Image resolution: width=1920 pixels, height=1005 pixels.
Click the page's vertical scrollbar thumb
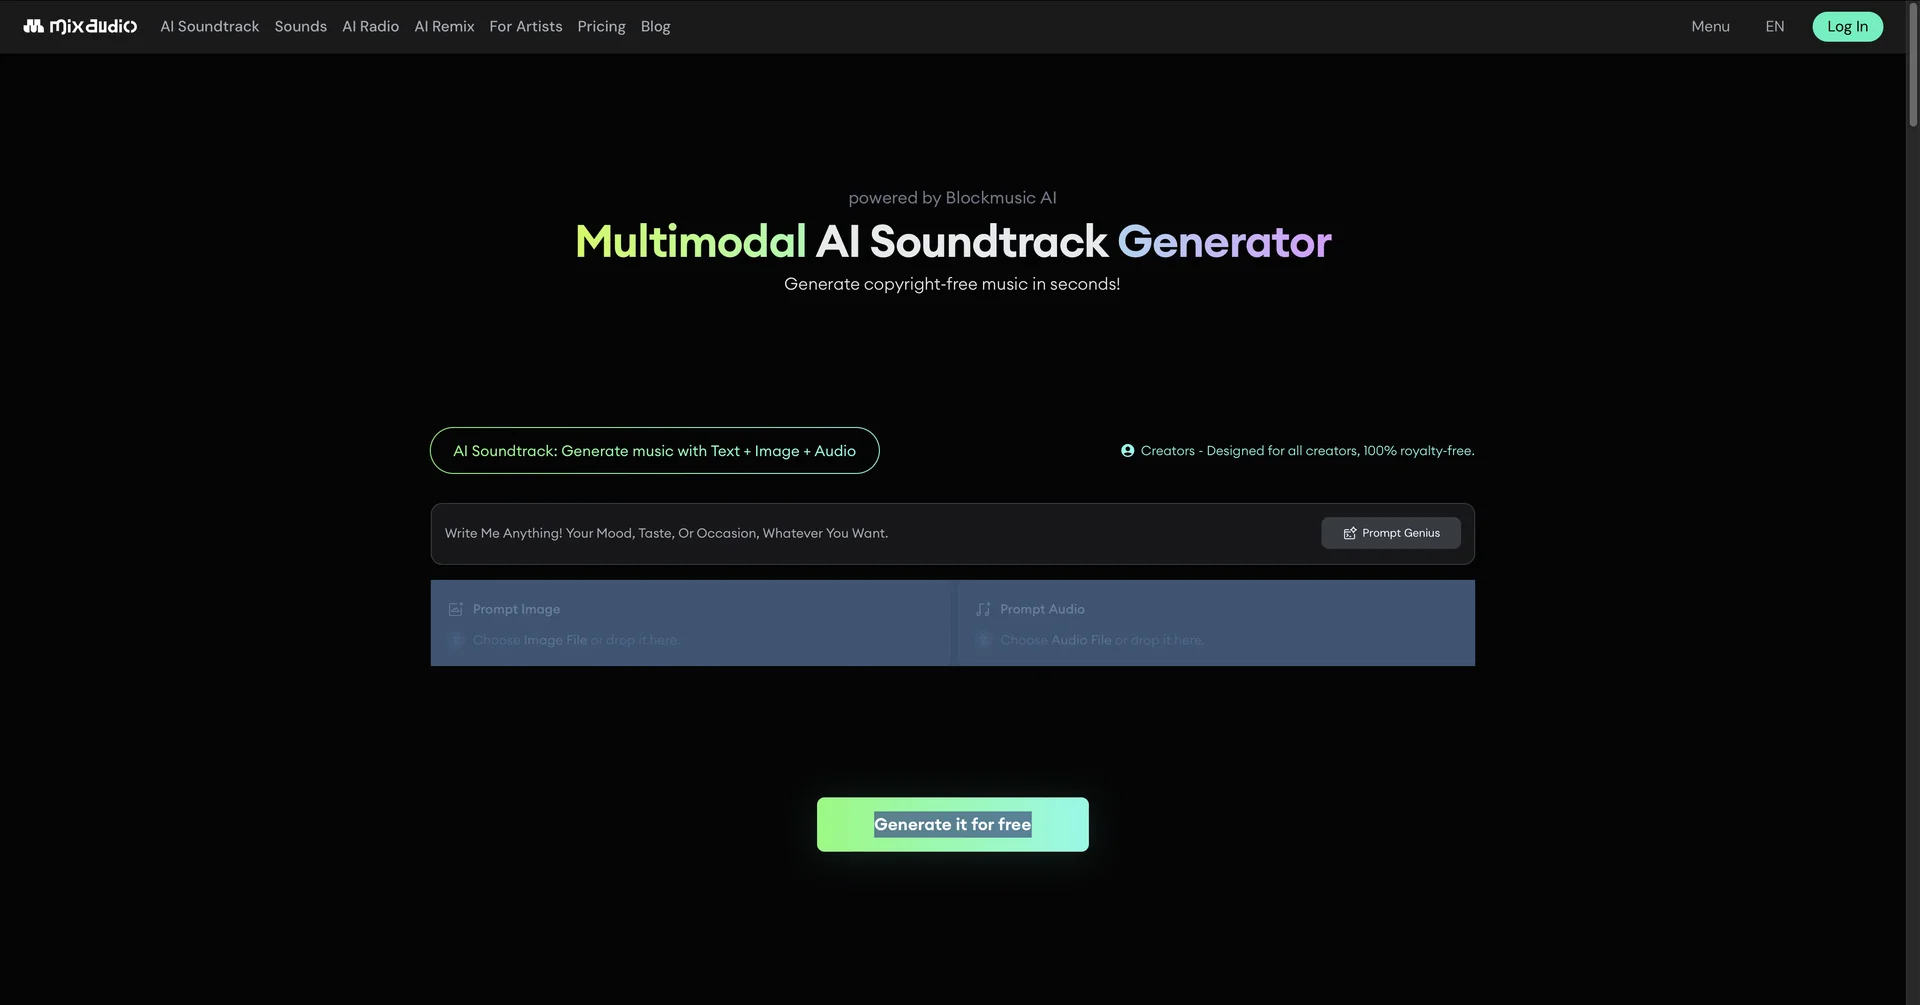(x=1913, y=66)
